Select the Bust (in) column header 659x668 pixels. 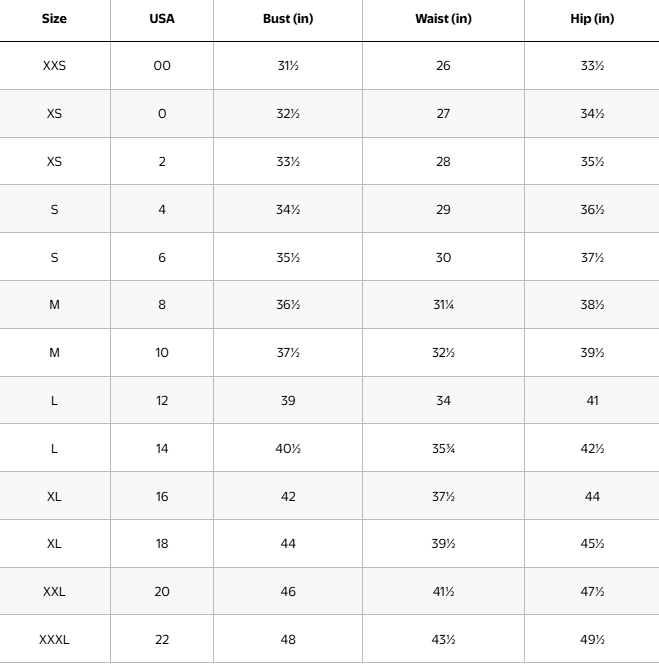click(288, 19)
